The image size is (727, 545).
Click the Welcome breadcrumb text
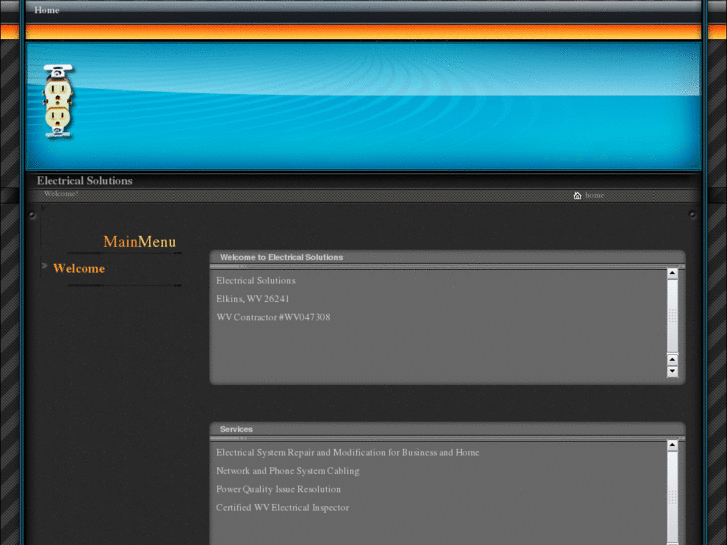click(60, 194)
